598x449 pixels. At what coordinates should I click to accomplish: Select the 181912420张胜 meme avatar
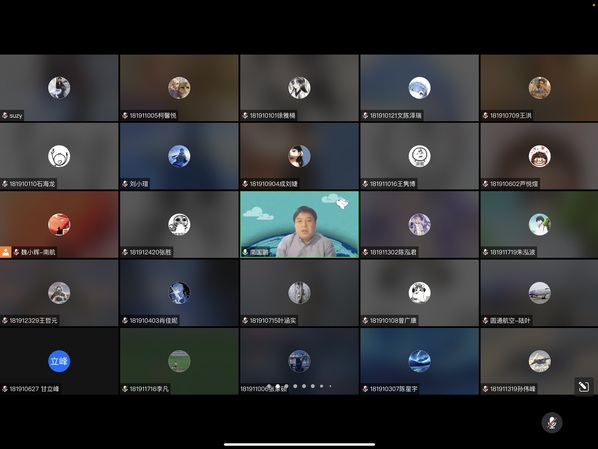click(x=179, y=224)
